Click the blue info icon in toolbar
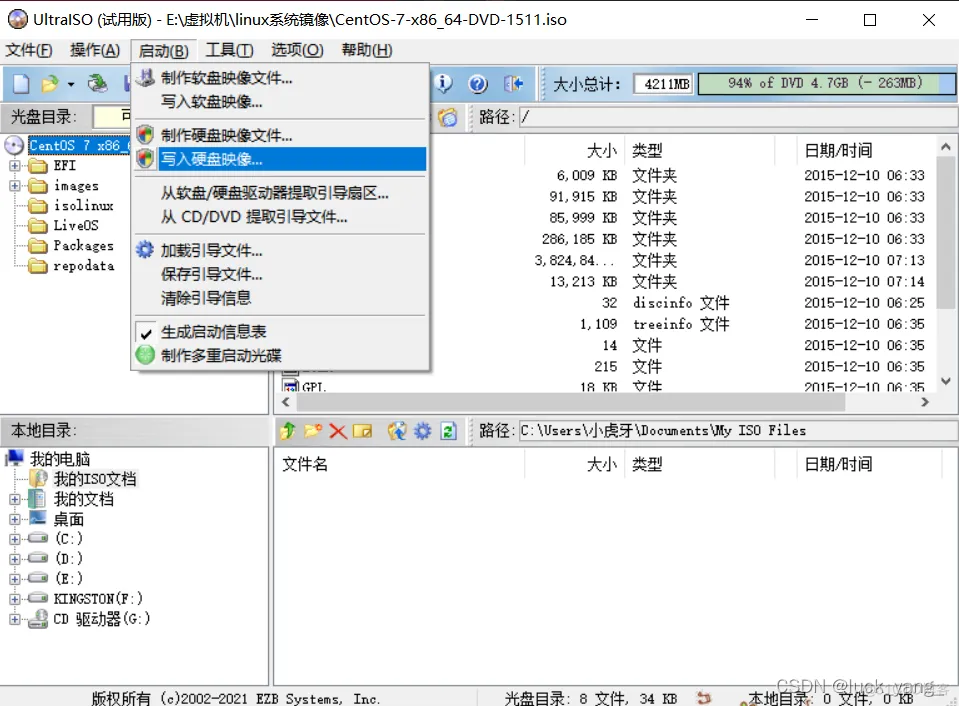Screen dimensions: 959x706 pyautogui.click(x=443, y=84)
